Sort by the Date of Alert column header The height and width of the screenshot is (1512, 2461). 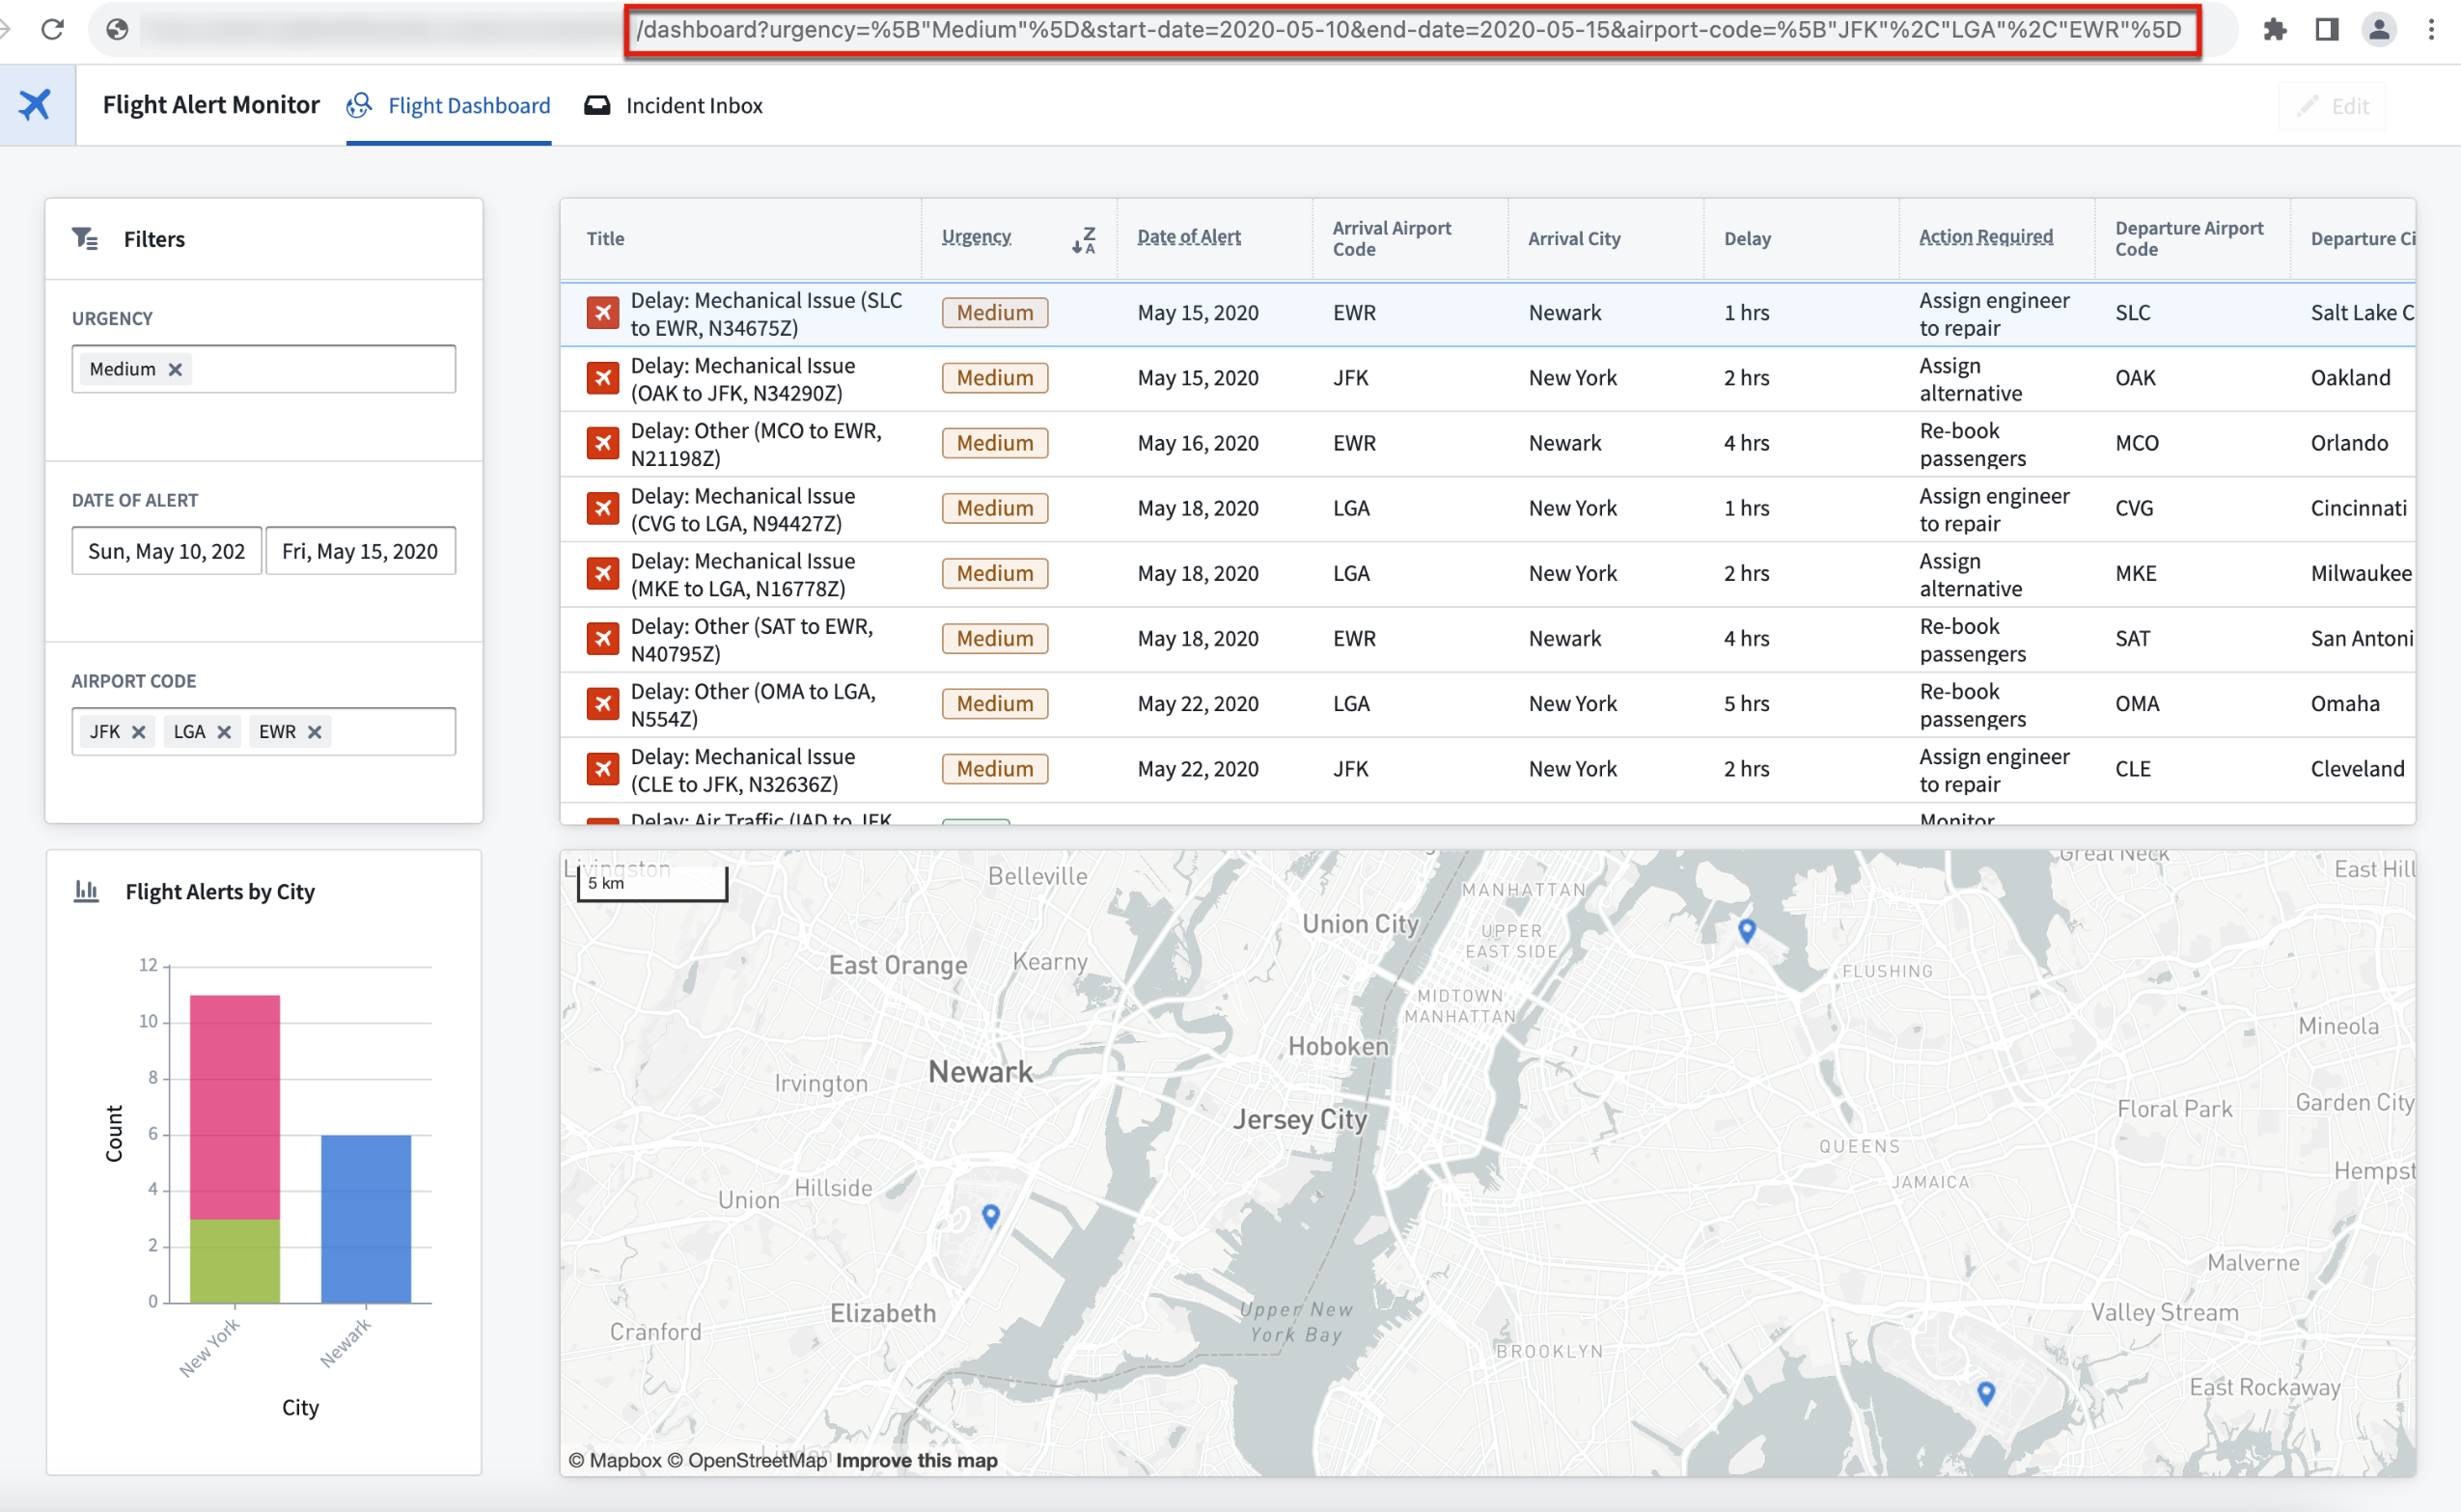[x=1188, y=237]
